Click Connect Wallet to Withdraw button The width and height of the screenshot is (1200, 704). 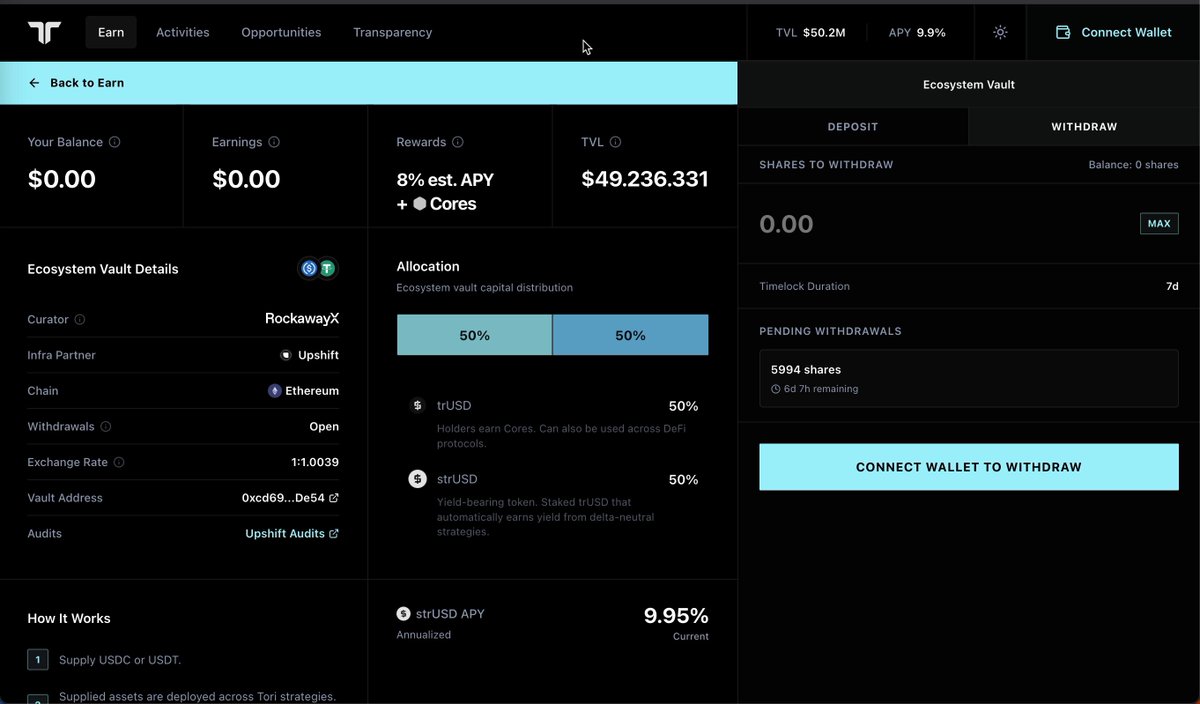coord(969,467)
